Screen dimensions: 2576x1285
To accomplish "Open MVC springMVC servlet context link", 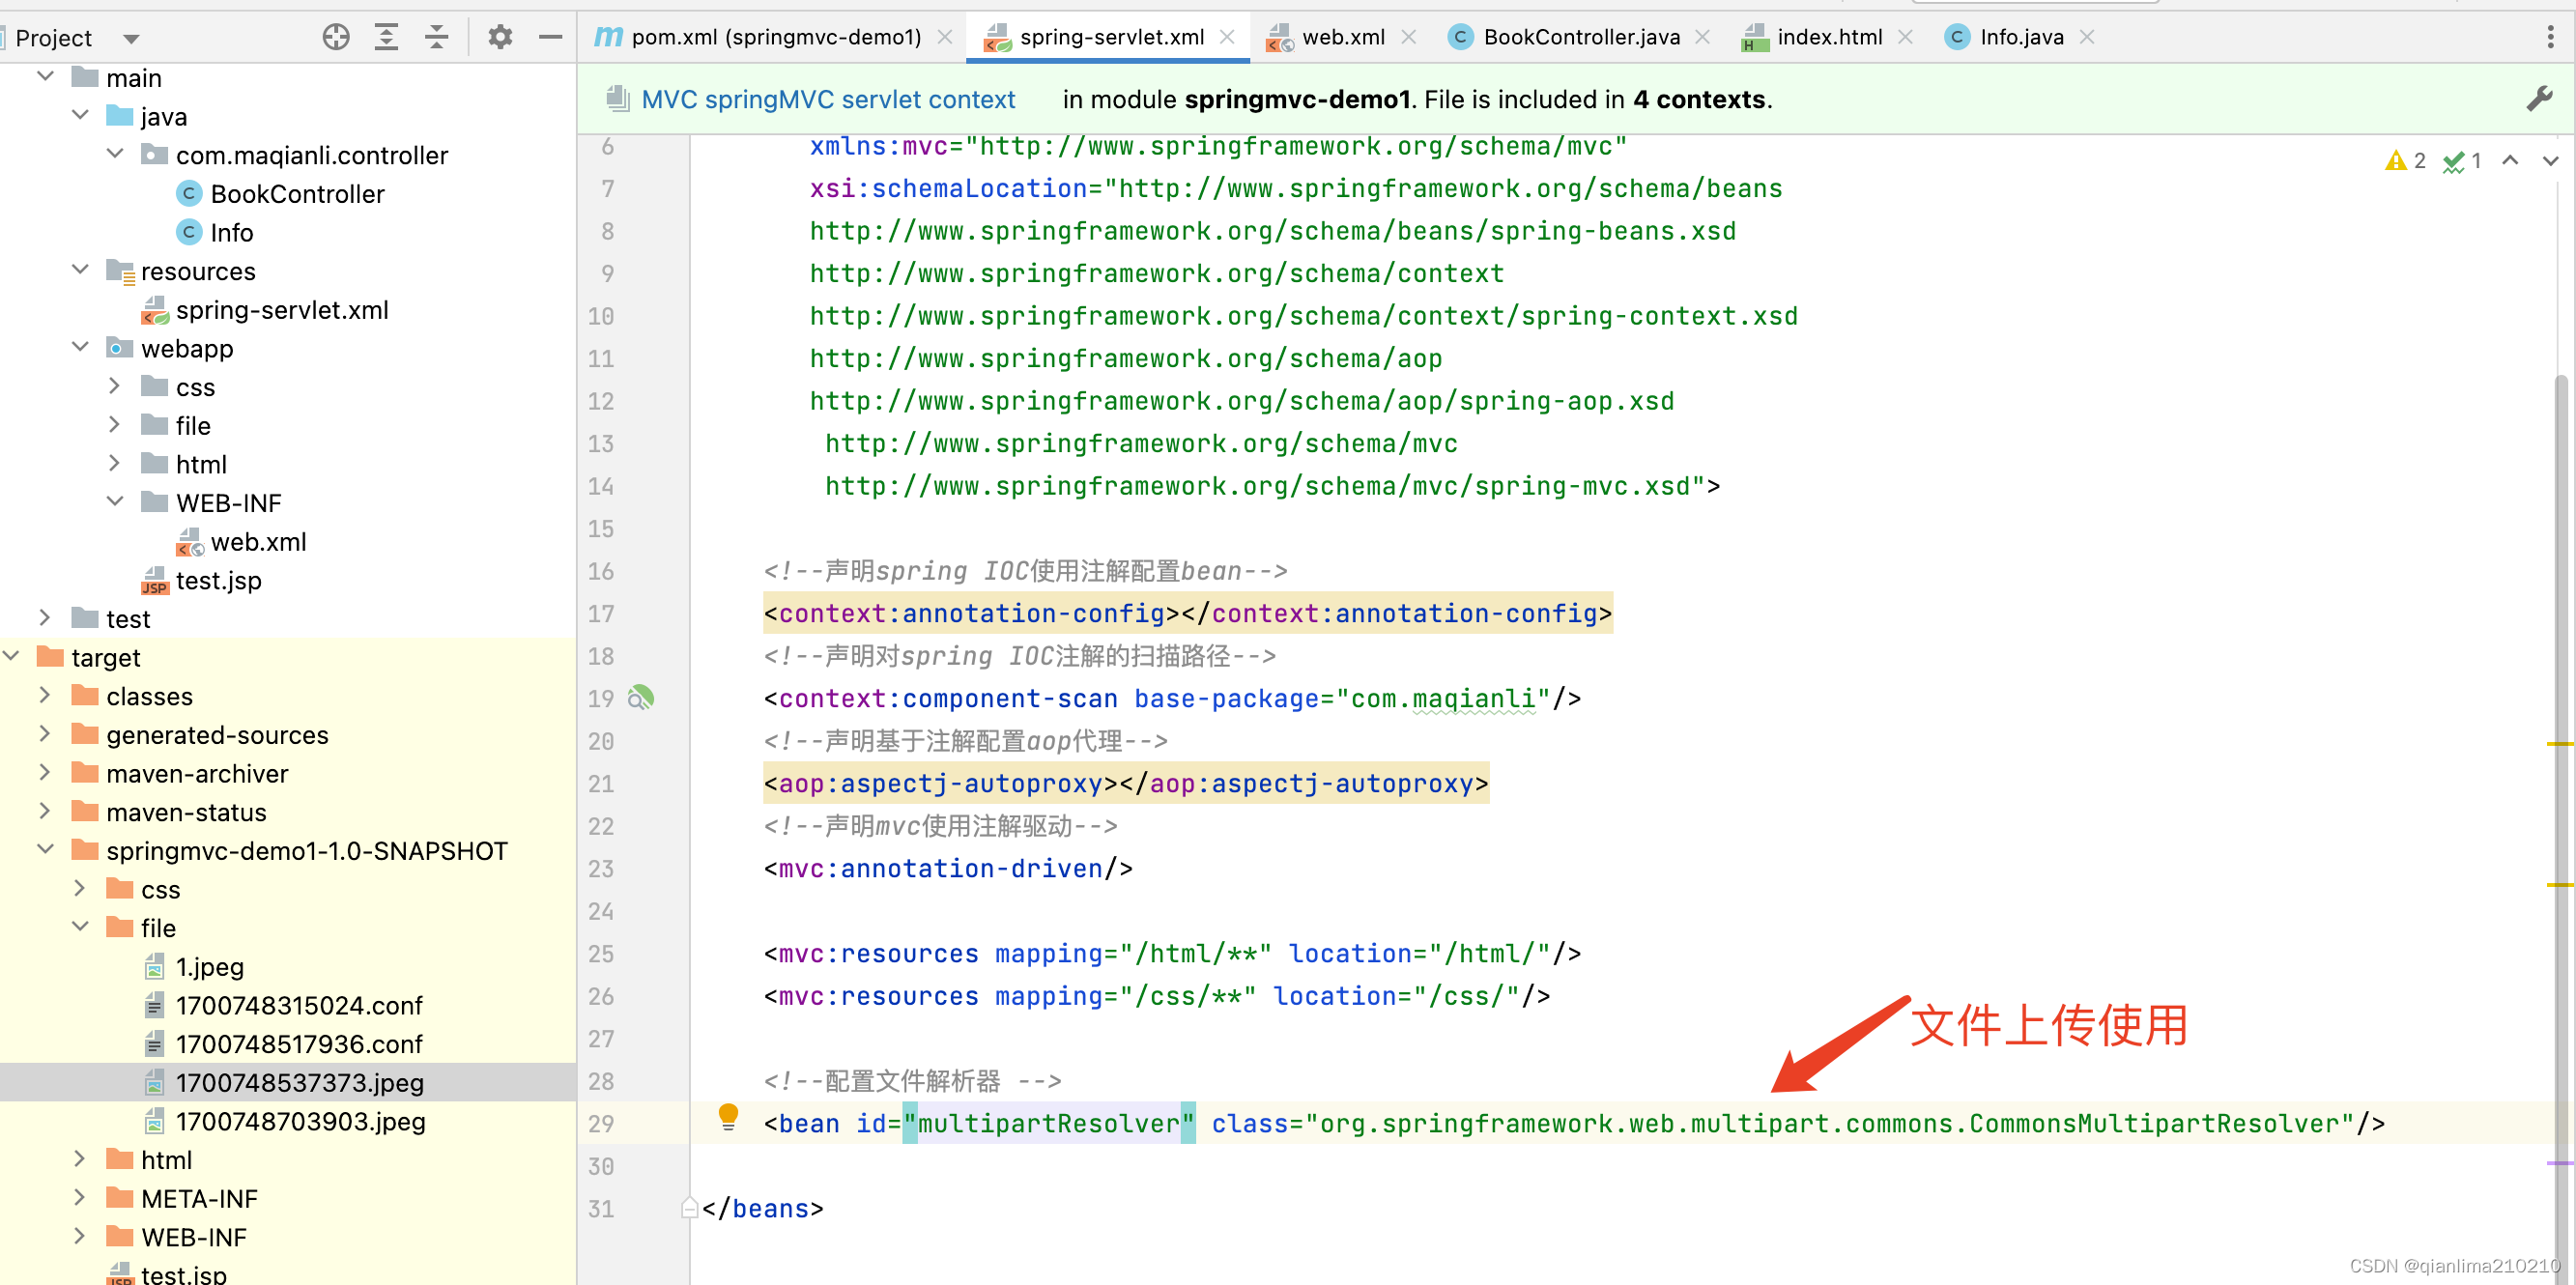I will [x=827, y=99].
